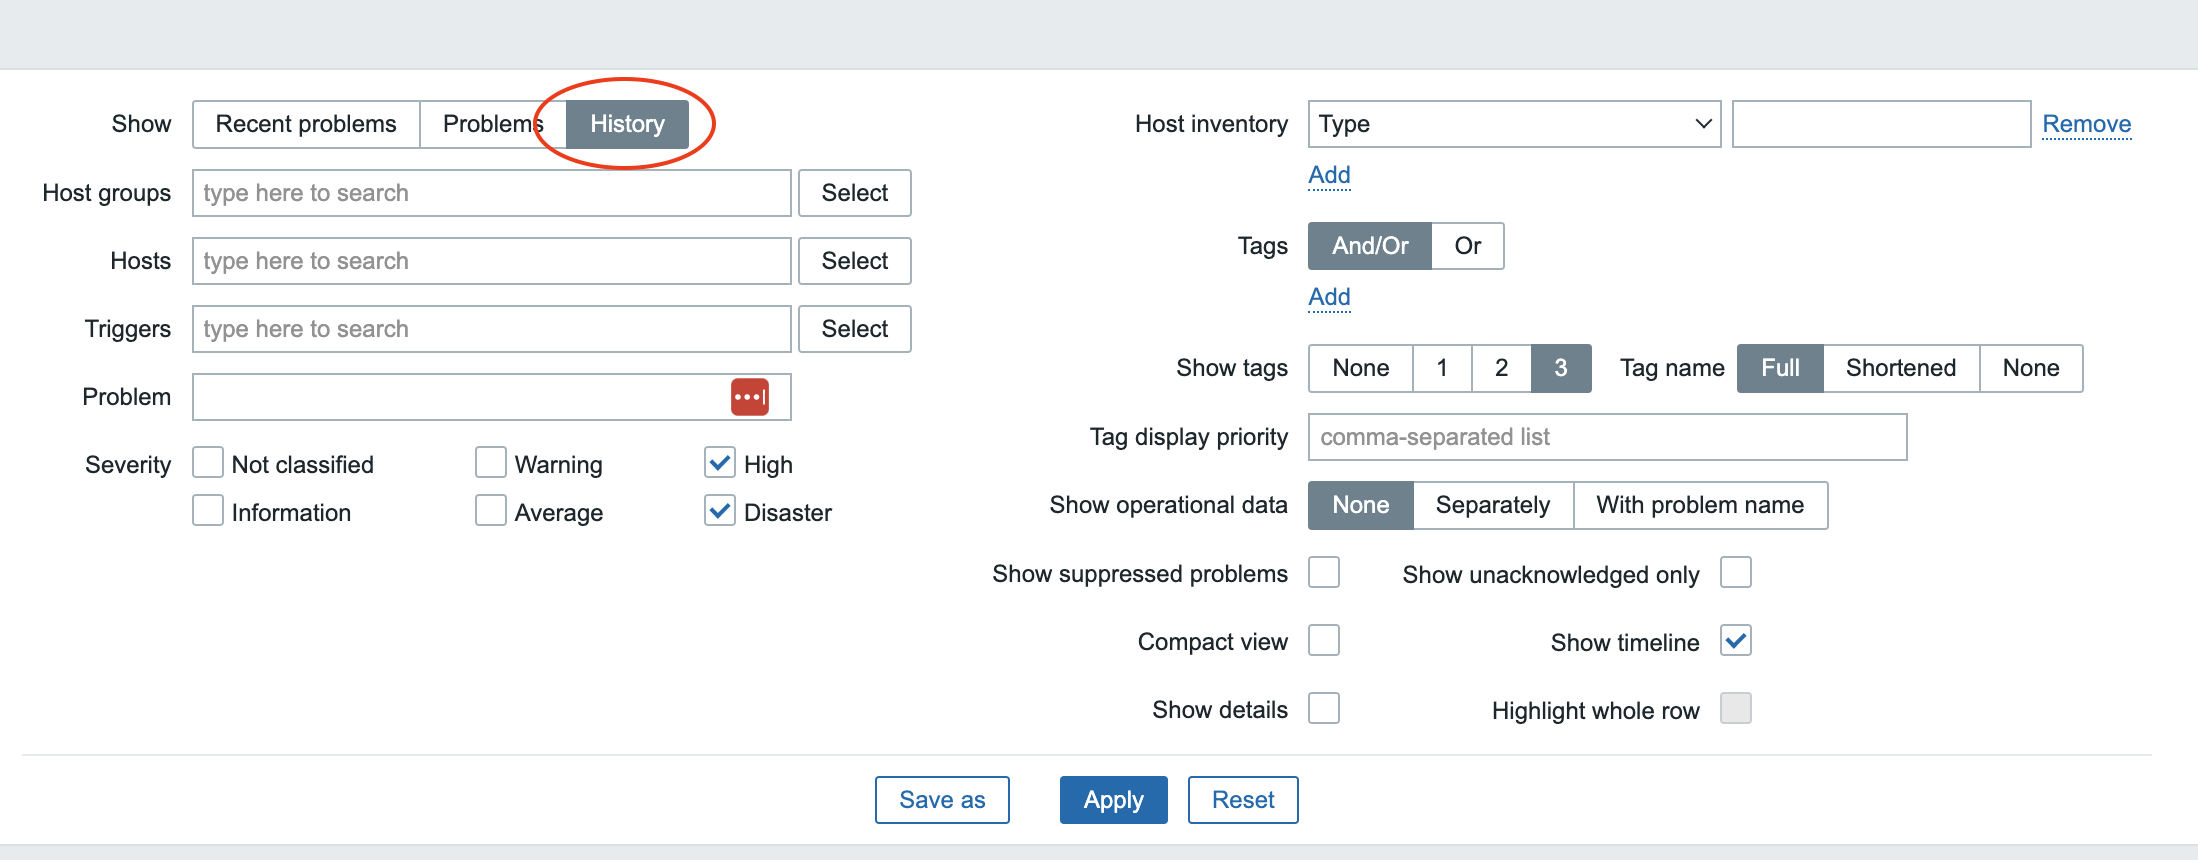Viewport: 2198px width, 860px height.
Task: Switch Show filter to Recent problems
Action: [x=306, y=124]
